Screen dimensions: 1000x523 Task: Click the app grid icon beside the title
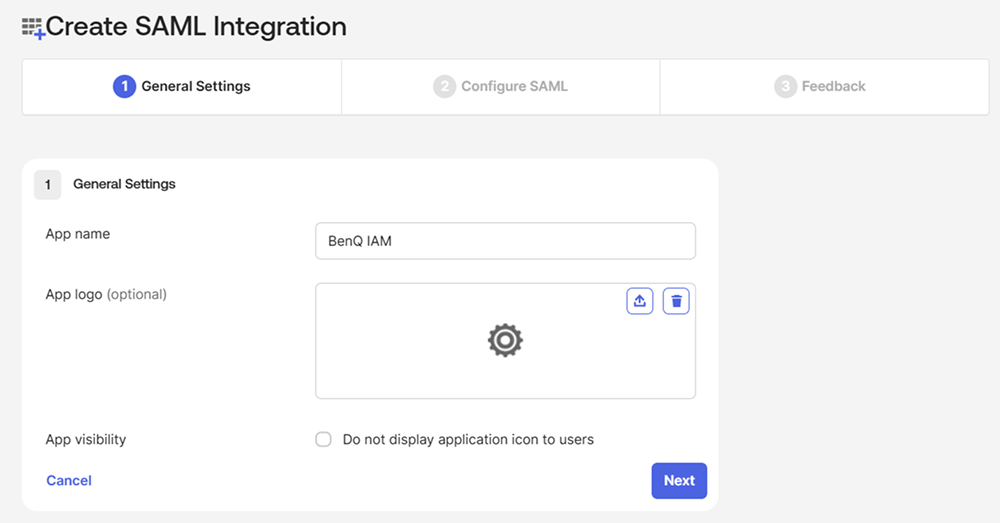(33, 28)
